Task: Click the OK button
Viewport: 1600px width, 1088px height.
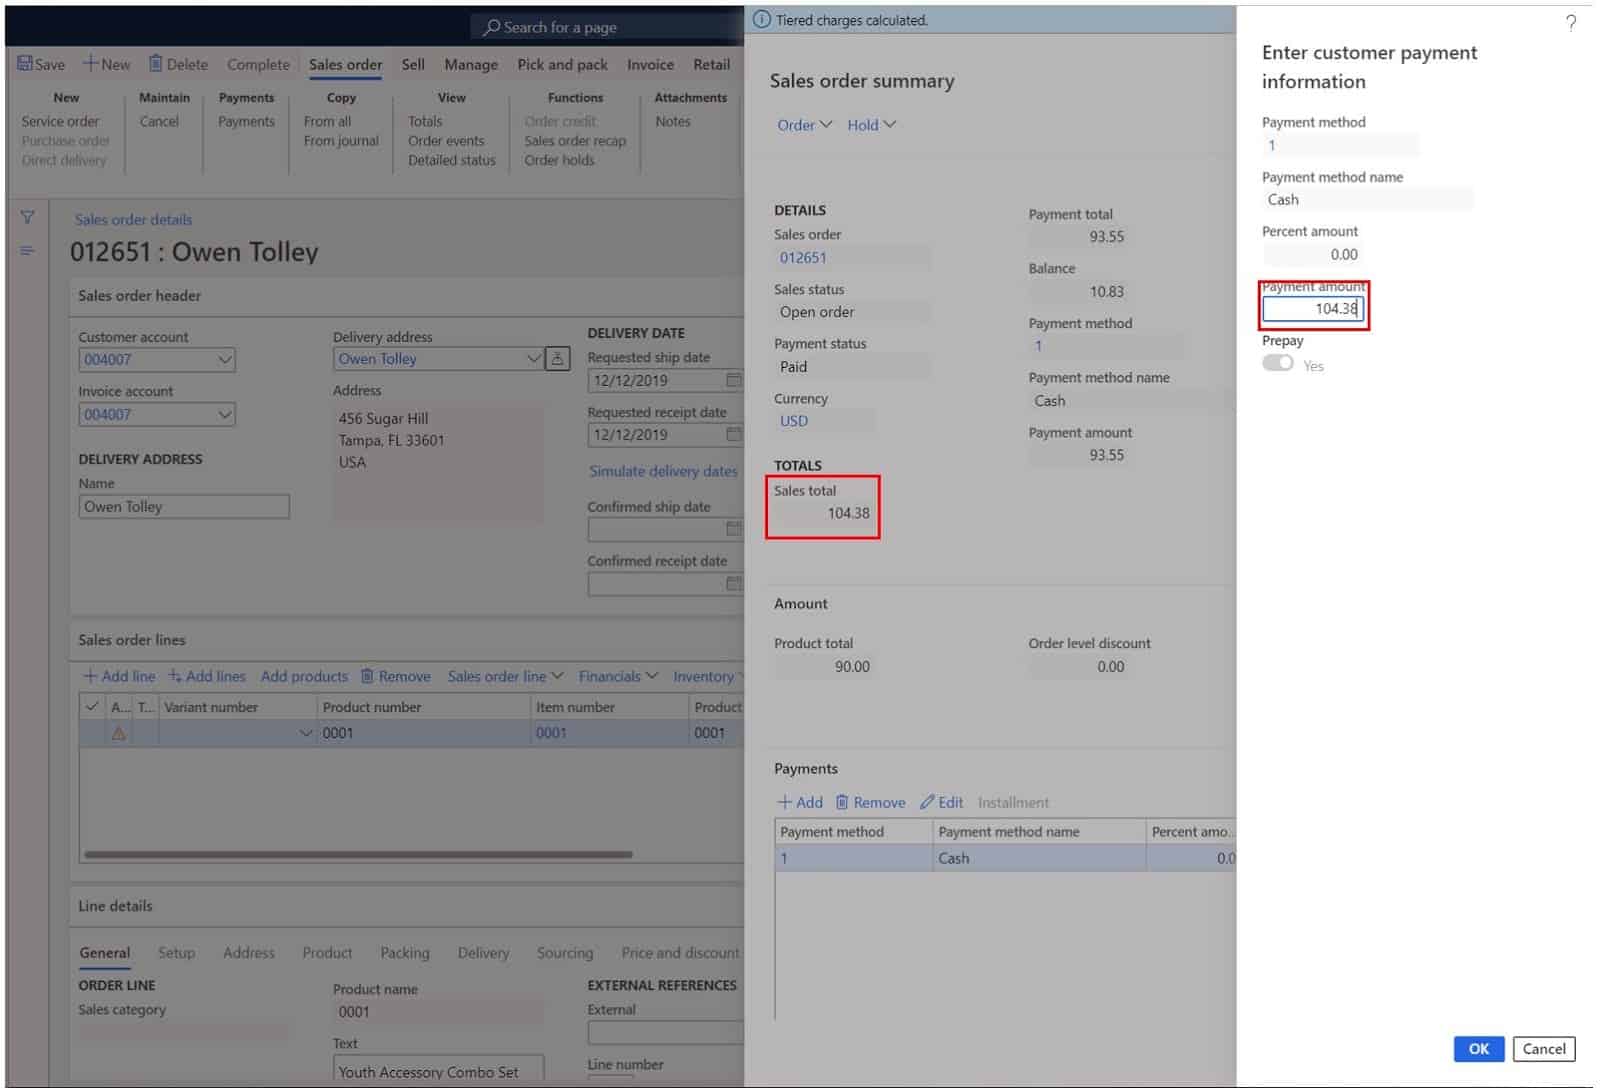Action: click(x=1478, y=1048)
